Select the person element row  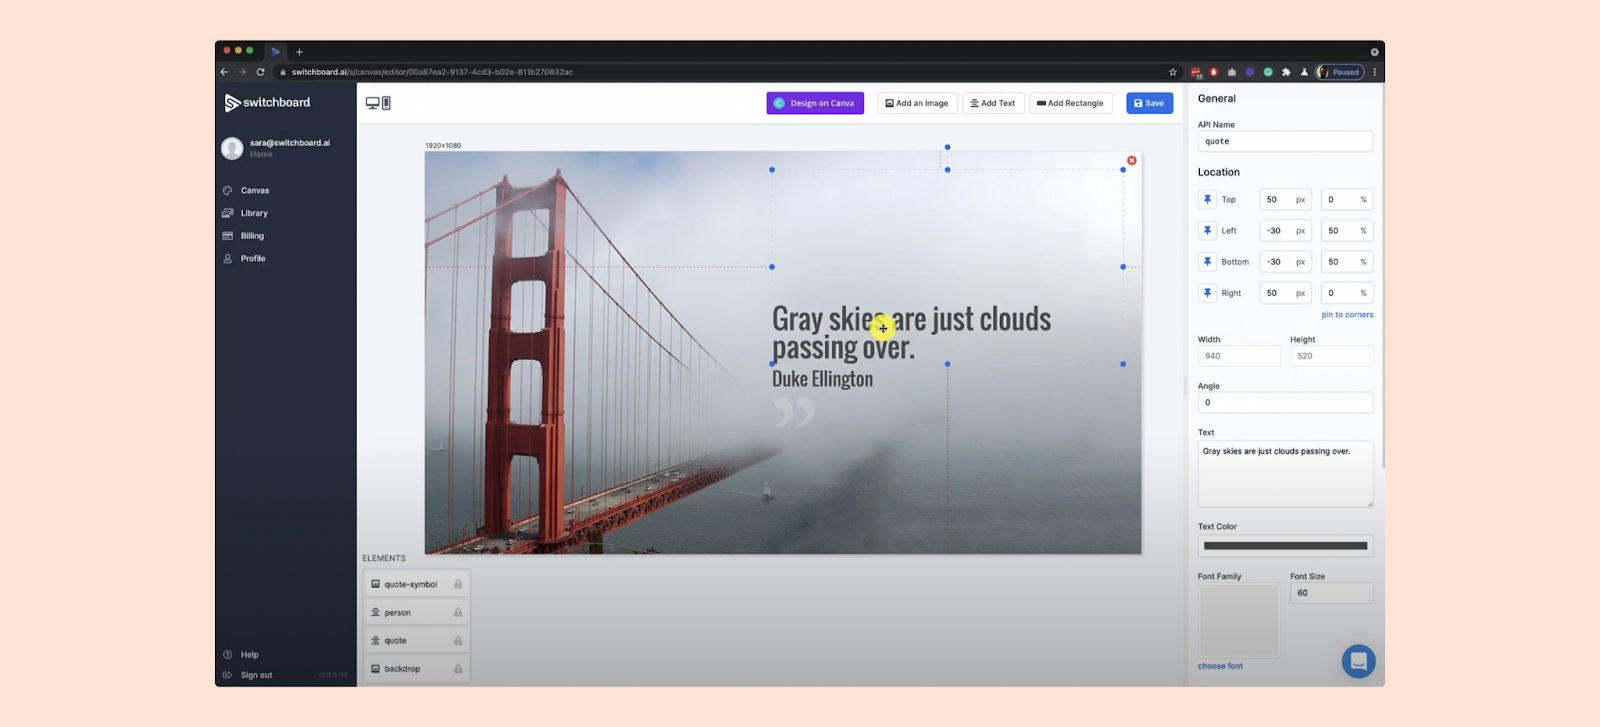416,612
